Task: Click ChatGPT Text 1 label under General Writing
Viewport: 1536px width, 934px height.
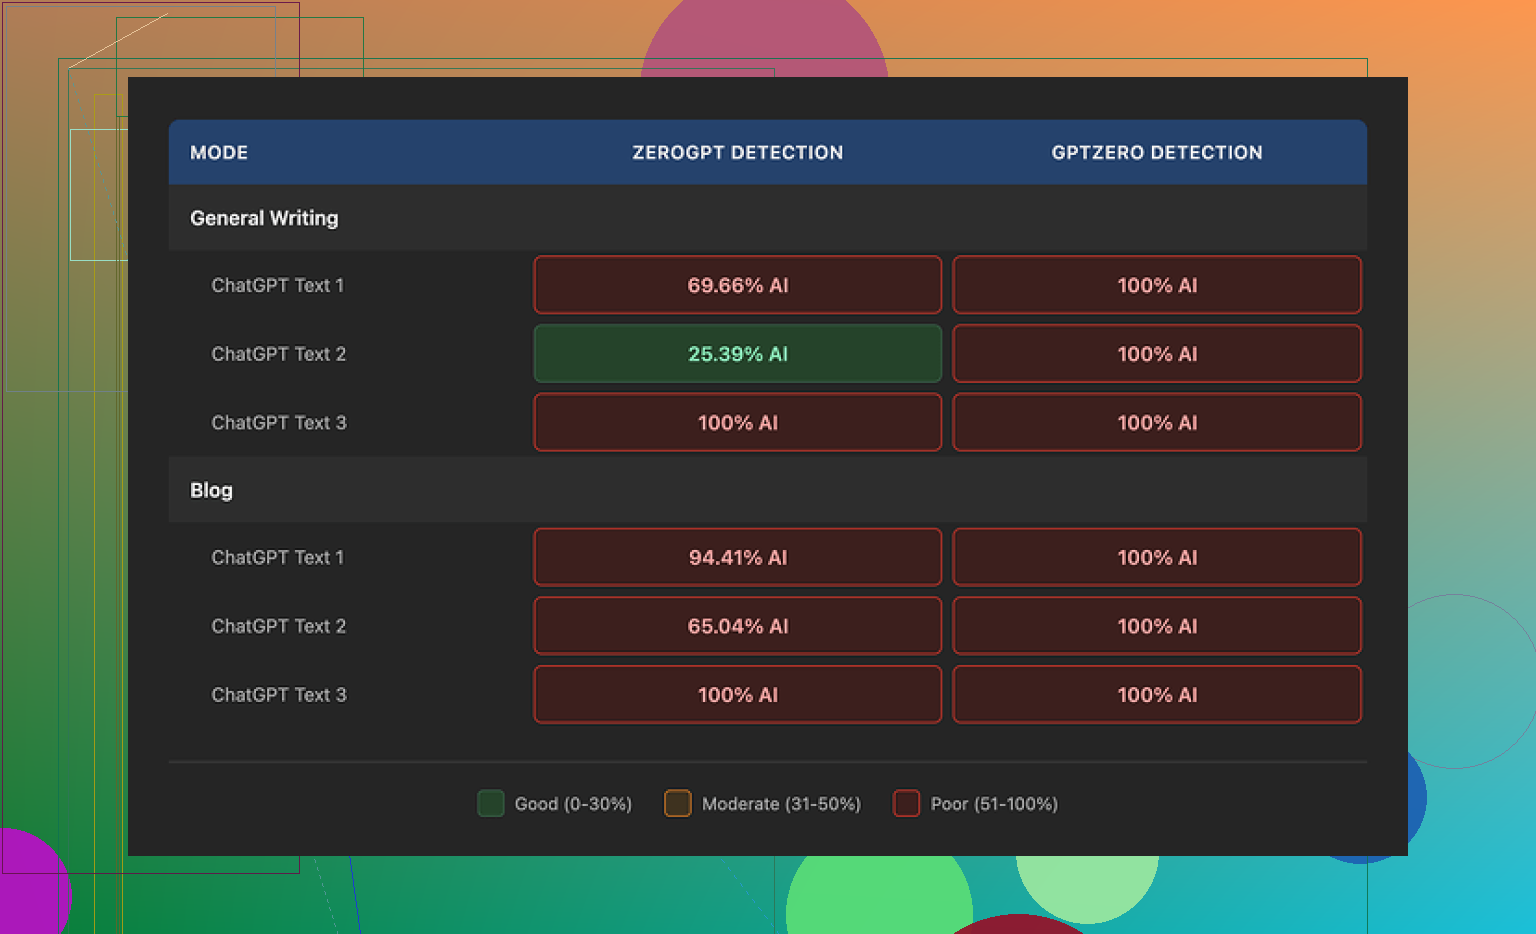Action: click(x=277, y=285)
